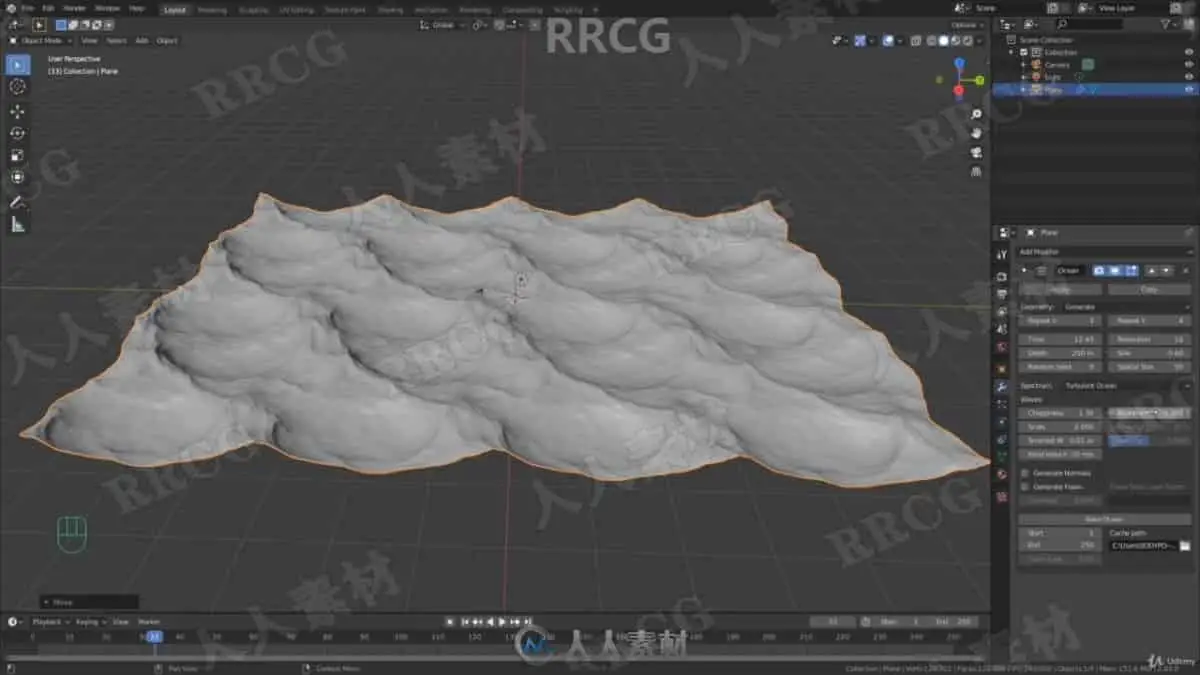Click the timeline current frame marker

[154, 636]
